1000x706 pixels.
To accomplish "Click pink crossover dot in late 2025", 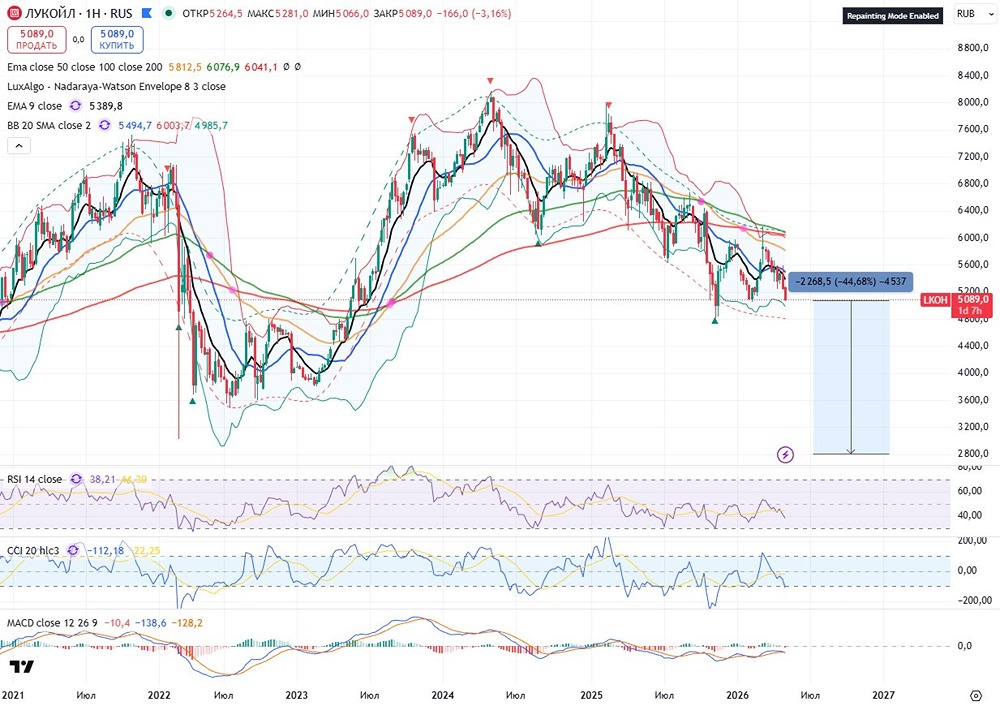I will [x=702, y=202].
